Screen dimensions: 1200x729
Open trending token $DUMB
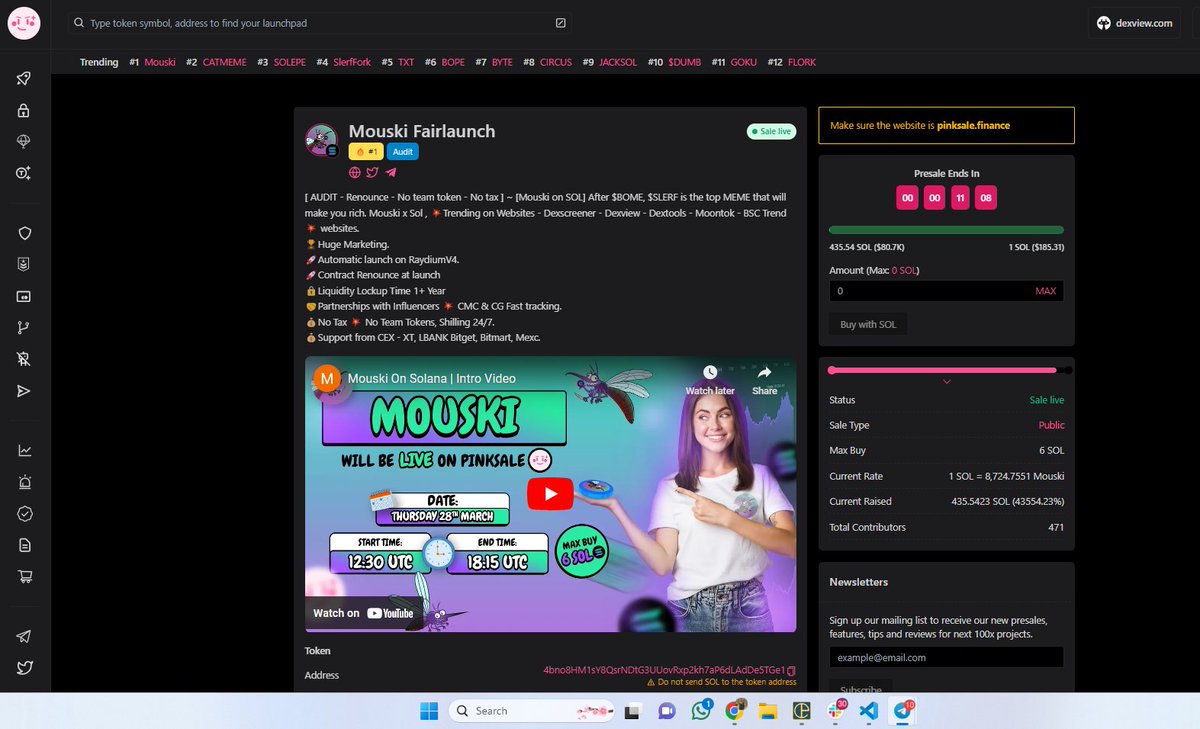(684, 62)
